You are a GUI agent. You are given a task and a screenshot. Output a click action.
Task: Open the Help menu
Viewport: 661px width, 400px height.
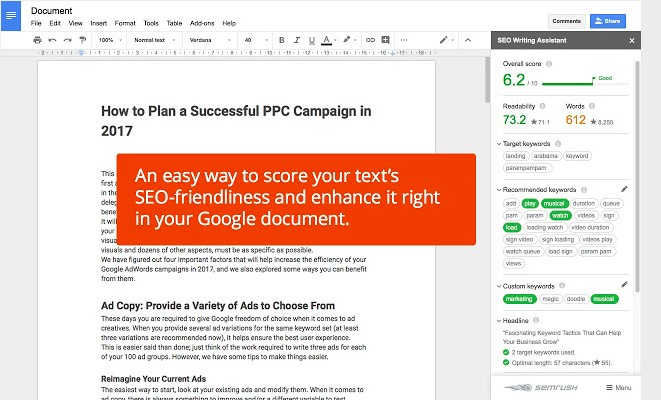(229, 23)
